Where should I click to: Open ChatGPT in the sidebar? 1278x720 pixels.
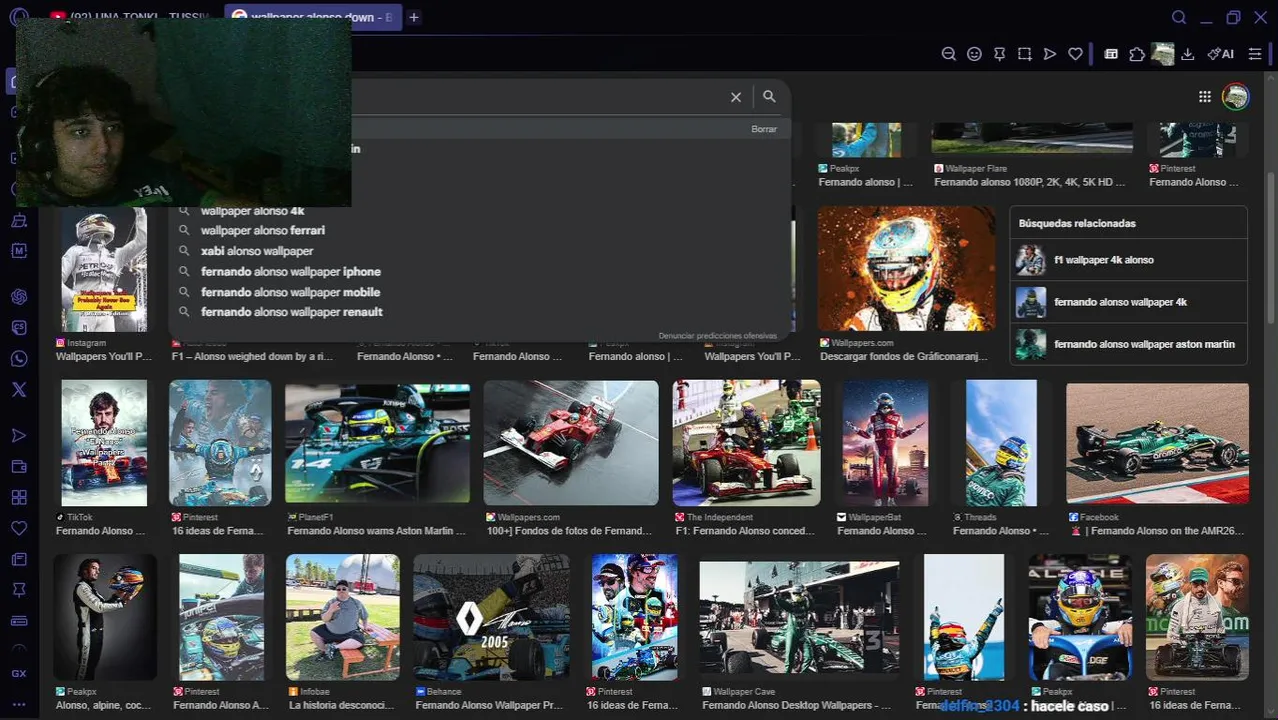19,297
